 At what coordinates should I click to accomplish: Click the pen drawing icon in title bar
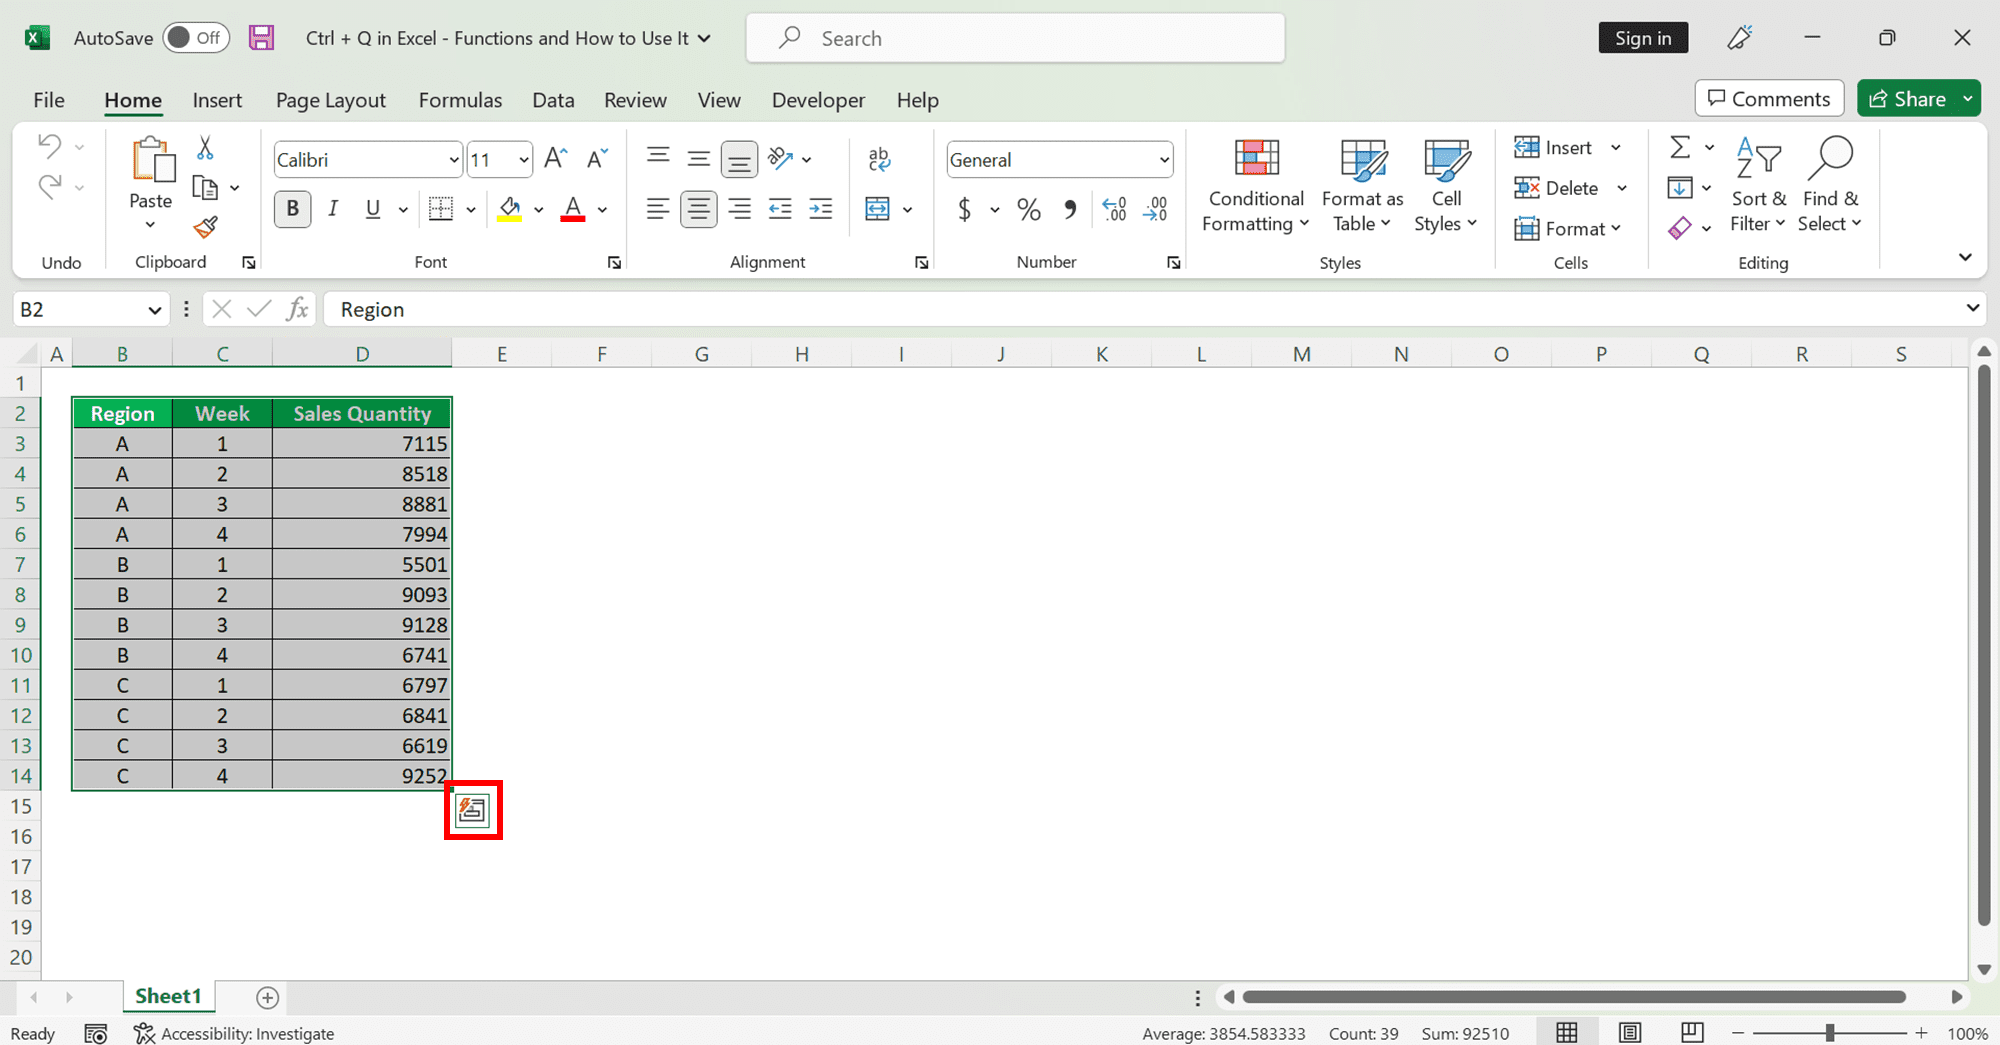pos(1740,38)
